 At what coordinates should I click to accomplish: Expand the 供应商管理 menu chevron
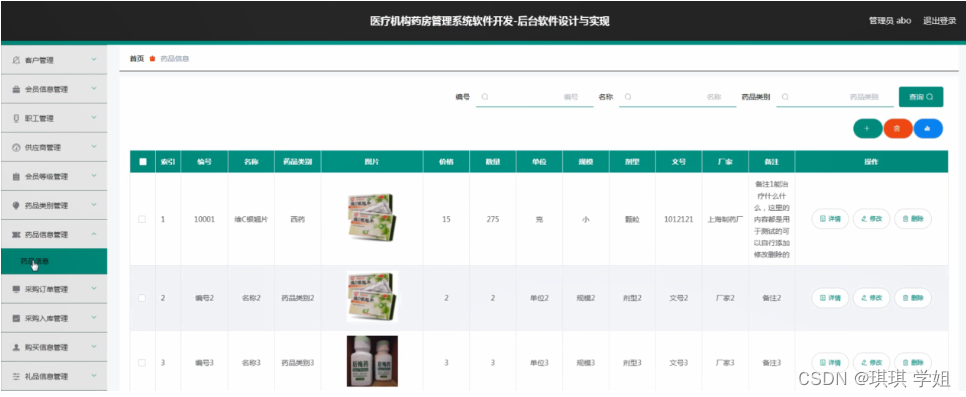[94, 147]
